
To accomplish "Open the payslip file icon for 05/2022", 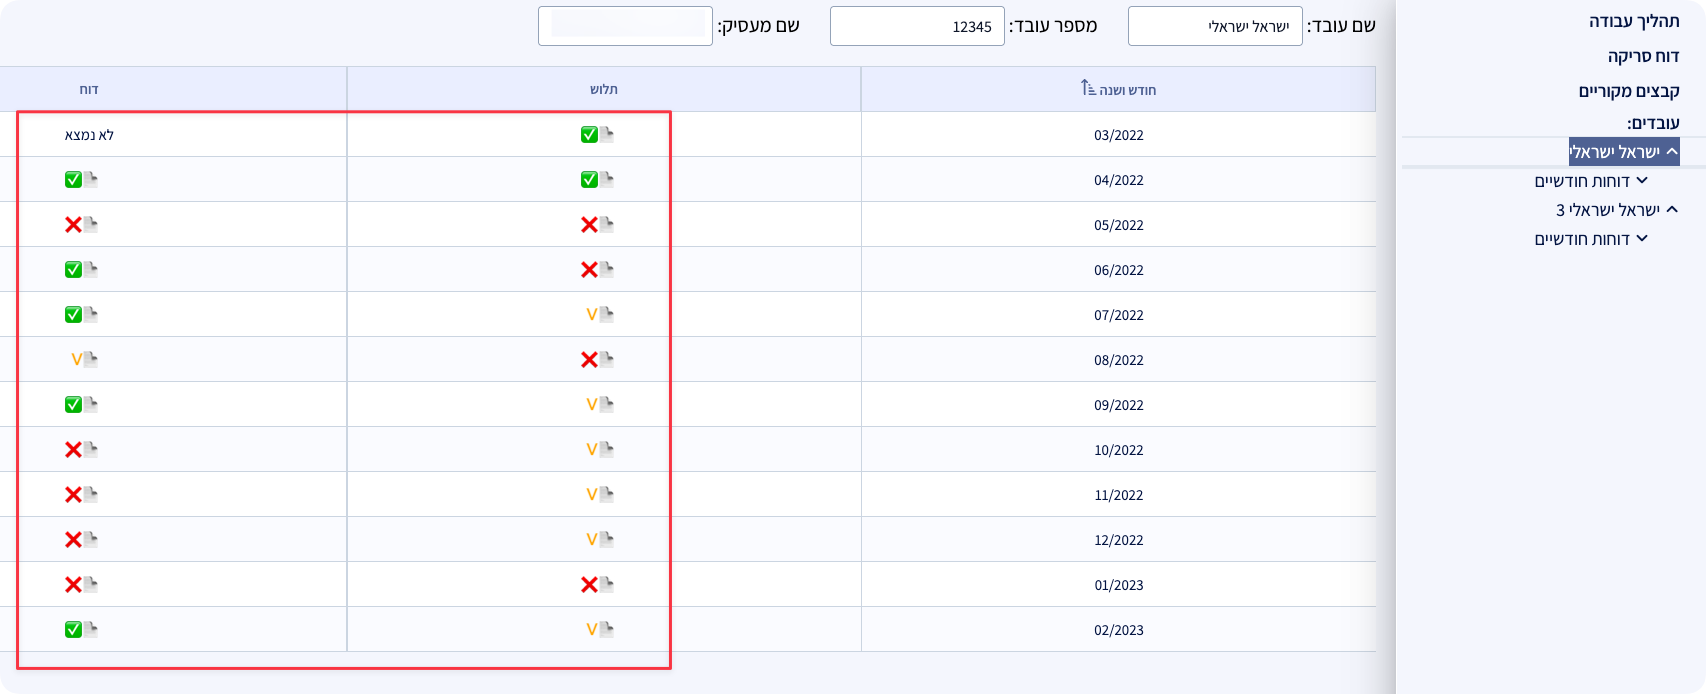I will (606, 225).
